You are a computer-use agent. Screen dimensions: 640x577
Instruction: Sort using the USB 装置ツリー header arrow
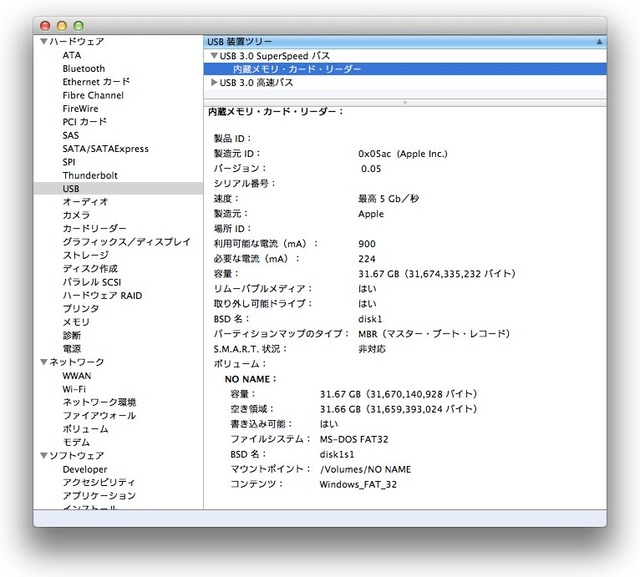coord(599,41)
